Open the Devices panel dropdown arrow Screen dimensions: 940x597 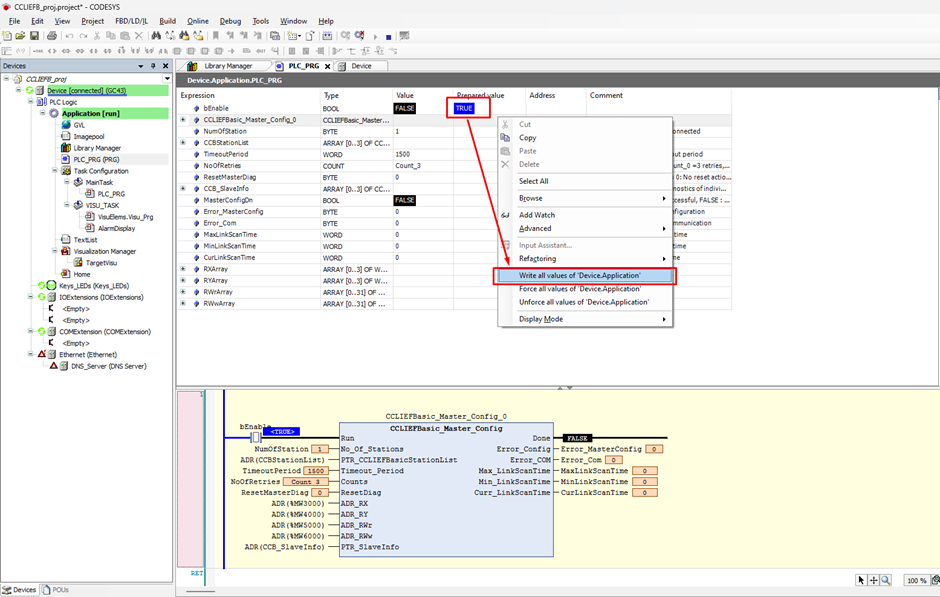pyautogui.click(x=141, y=66)
